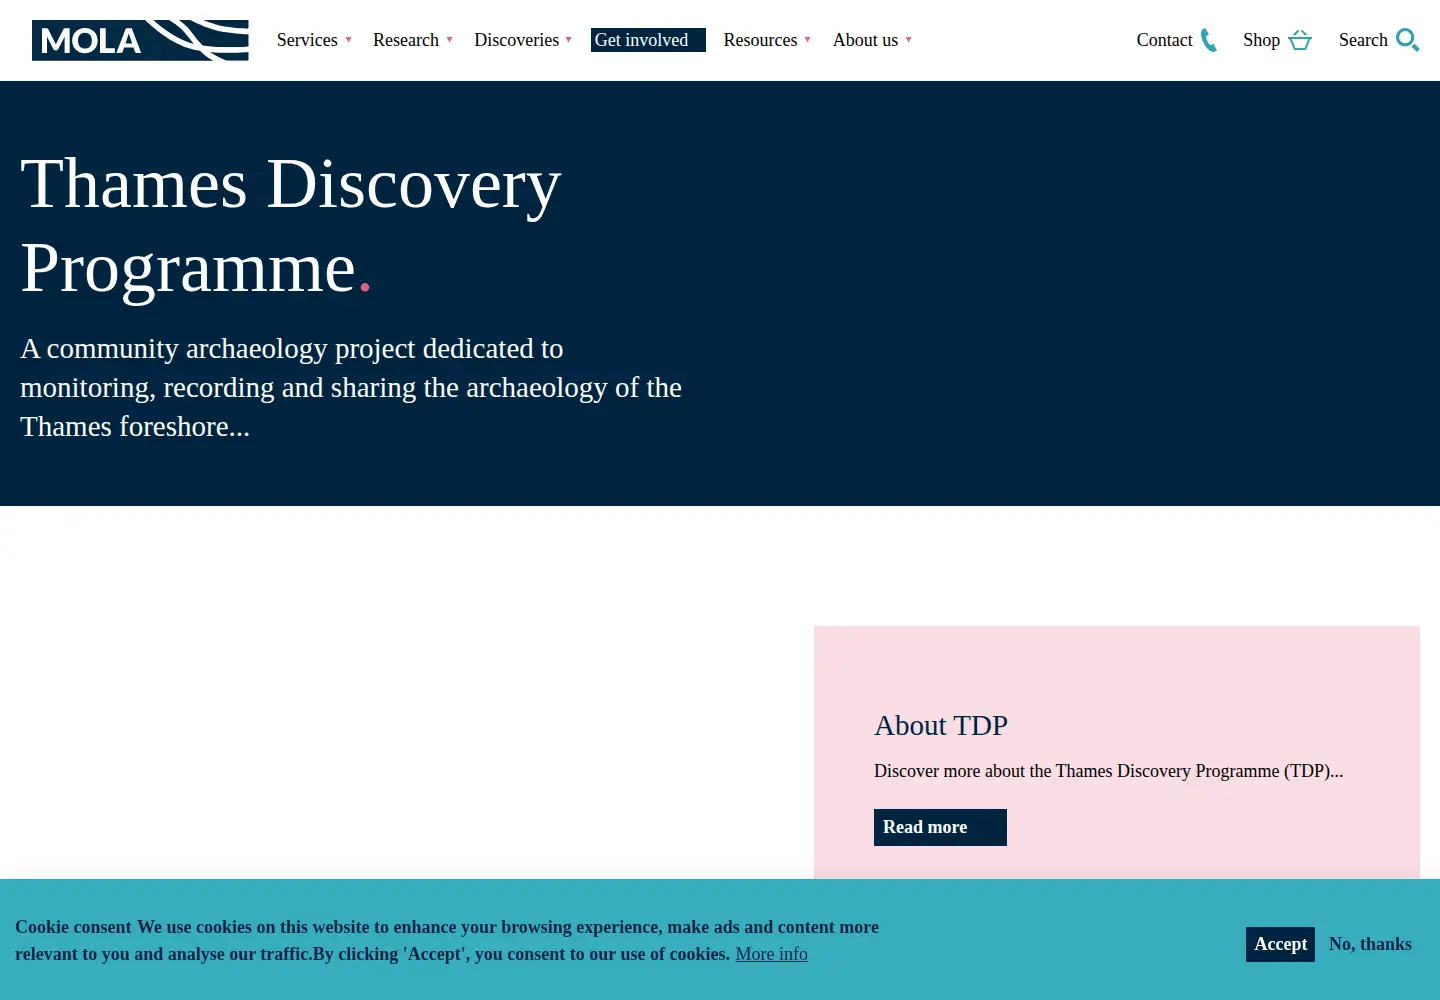Screen dimensions: 1440x1000
Task: Go to the Shop link
Action: (1261, 40)
